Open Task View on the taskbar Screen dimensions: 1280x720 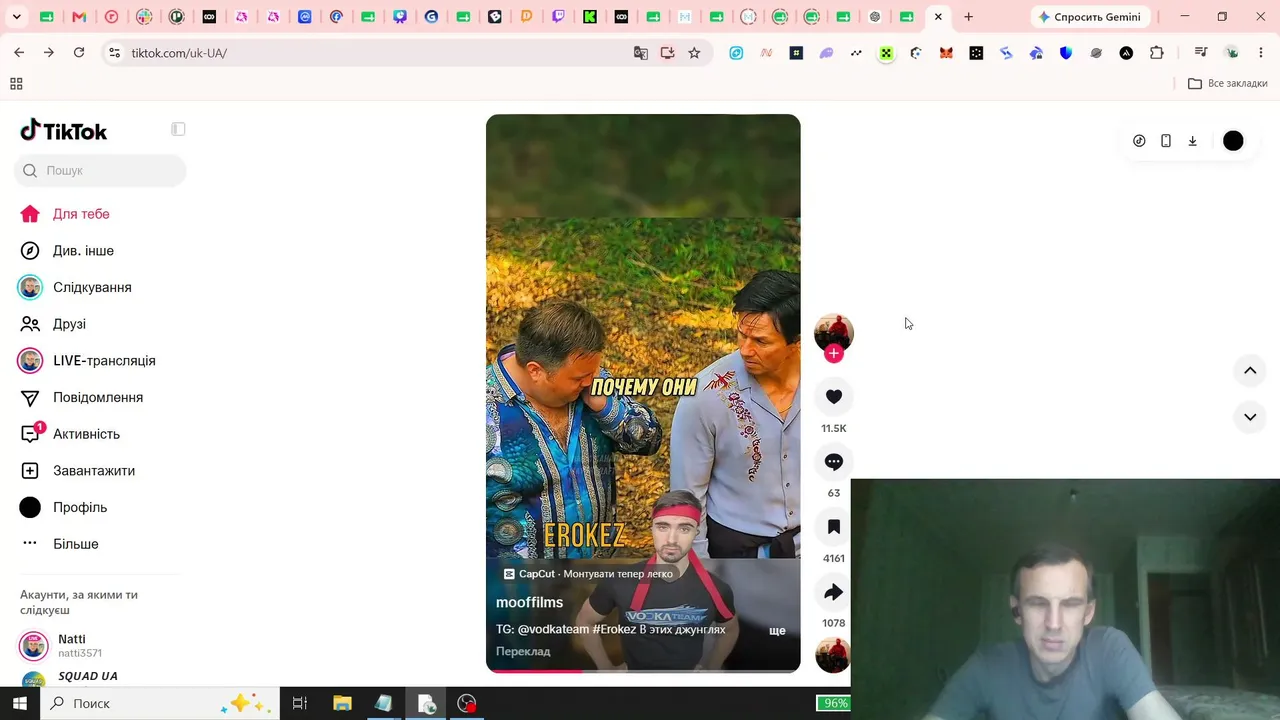[x=299, y=704]
